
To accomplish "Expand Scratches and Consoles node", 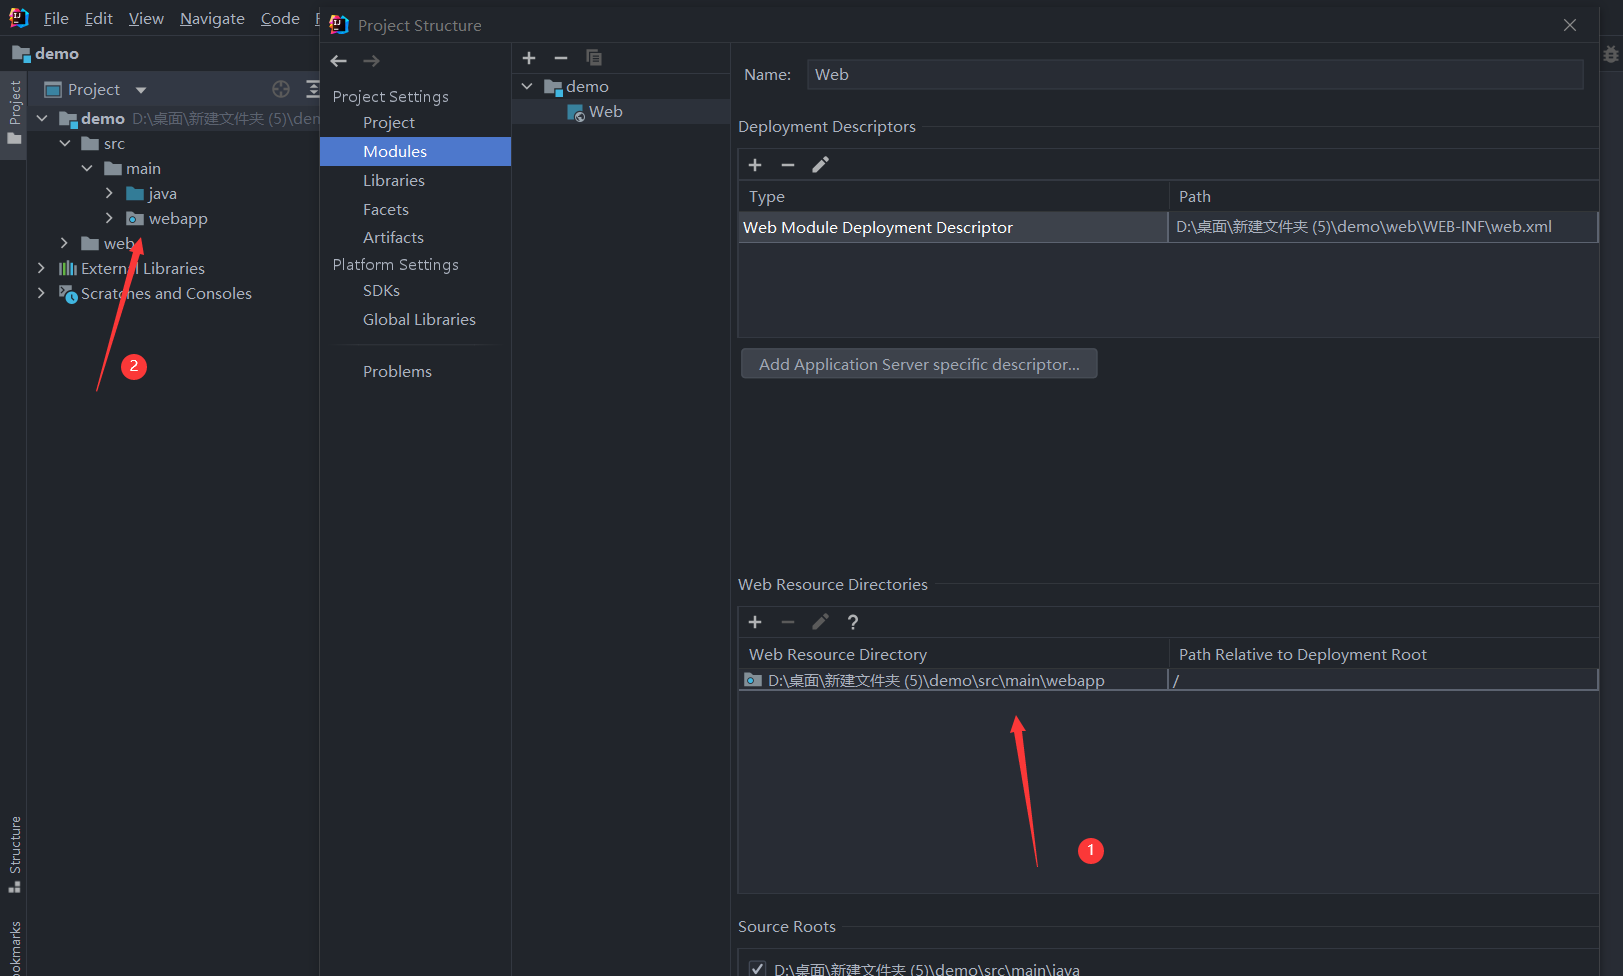I will [41, 293].
